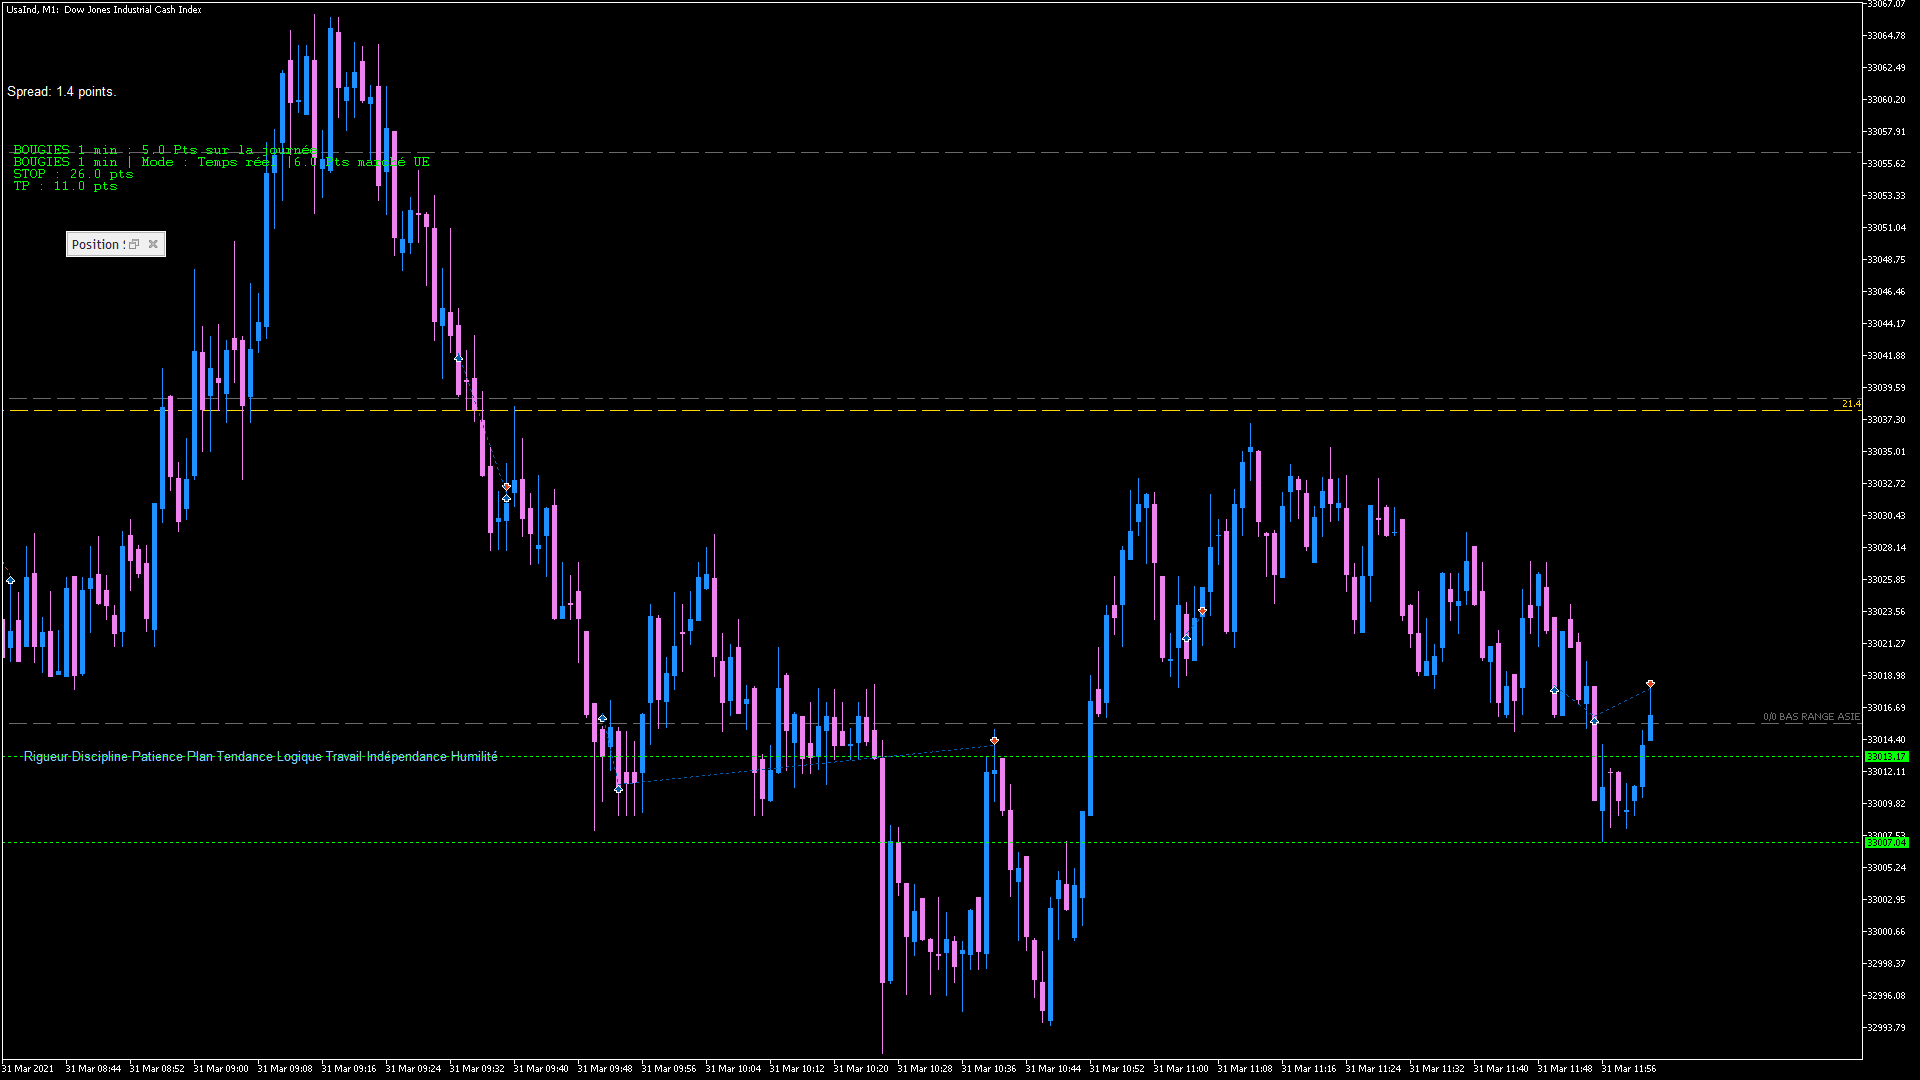The image size is (1920, 1080).
Task: Click 'STOP : 26.0 pts' green label
Action: tap(73, 174)
